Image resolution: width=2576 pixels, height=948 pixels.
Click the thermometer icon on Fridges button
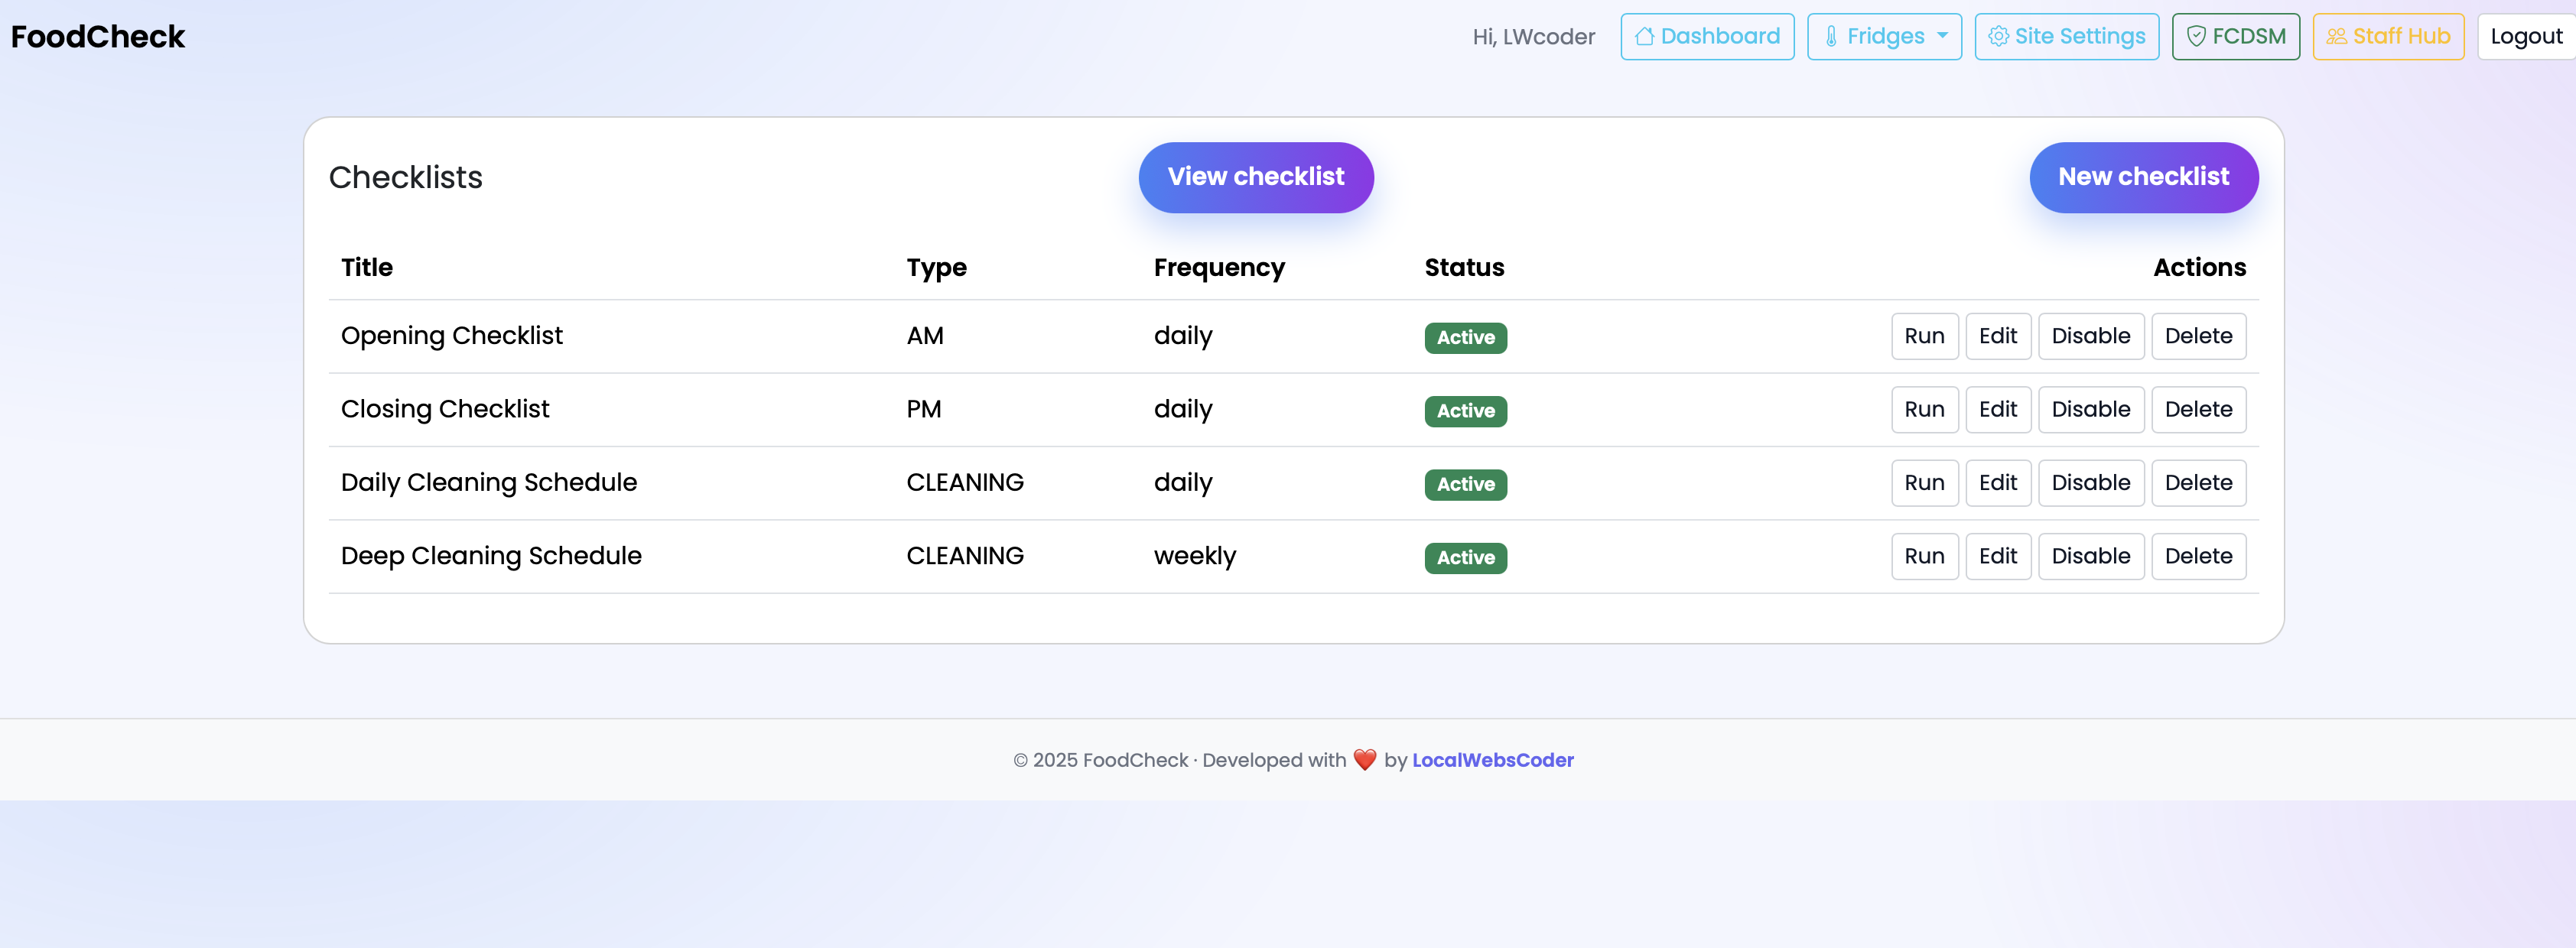(x=1831, y=36)
